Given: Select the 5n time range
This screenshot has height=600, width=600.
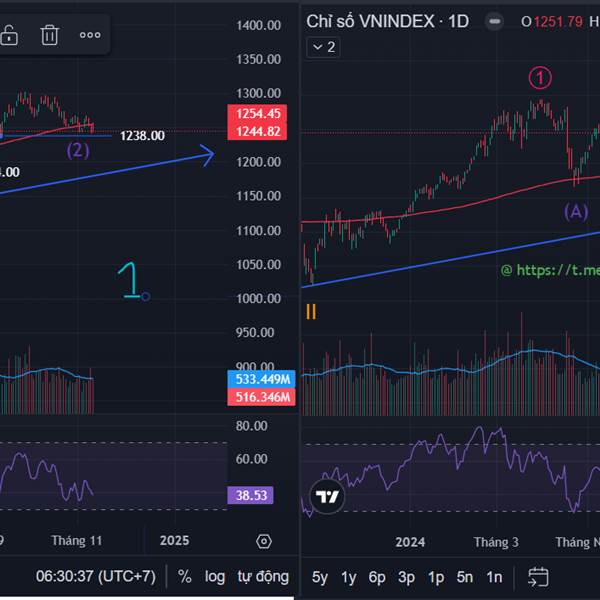Looking at the screenshot, I should point(465,577).
